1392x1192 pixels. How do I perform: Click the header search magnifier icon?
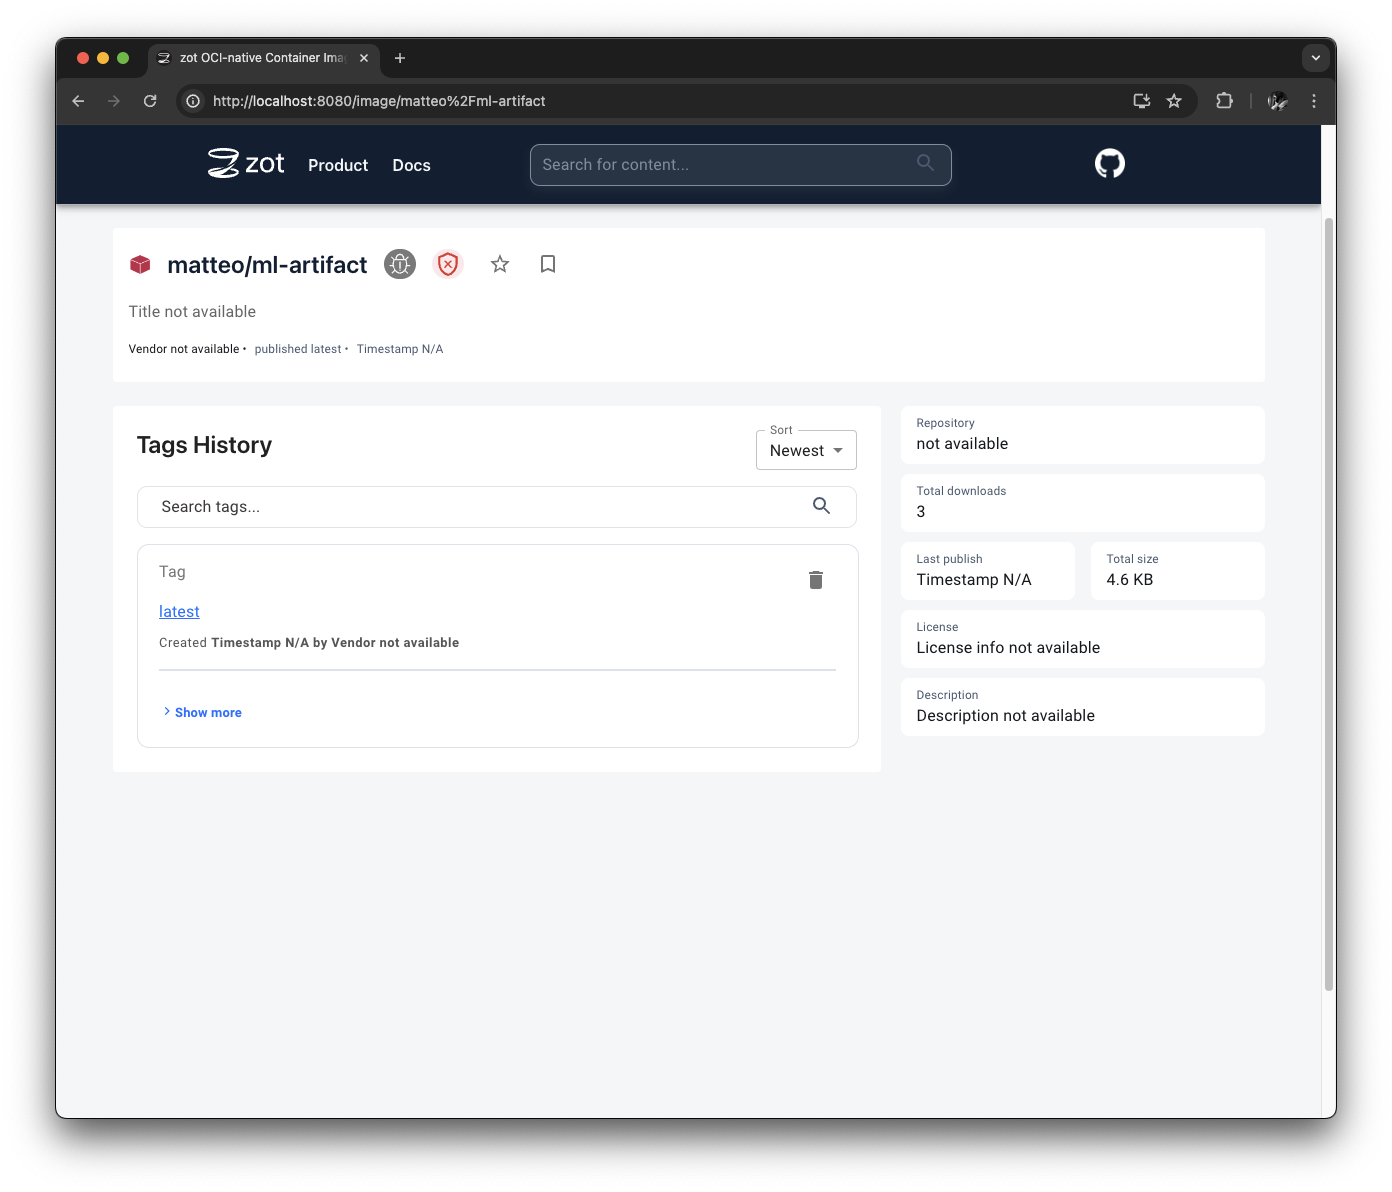tap(925, 163)
